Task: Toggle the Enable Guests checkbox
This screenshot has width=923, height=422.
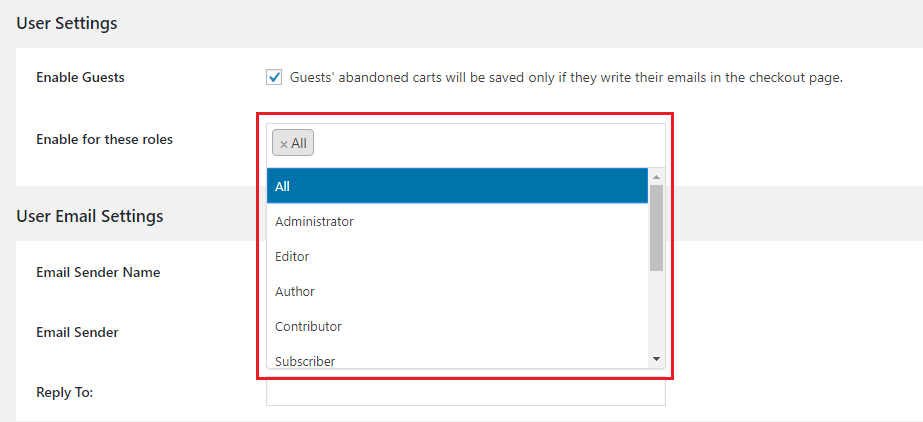Action: point(274,77)
